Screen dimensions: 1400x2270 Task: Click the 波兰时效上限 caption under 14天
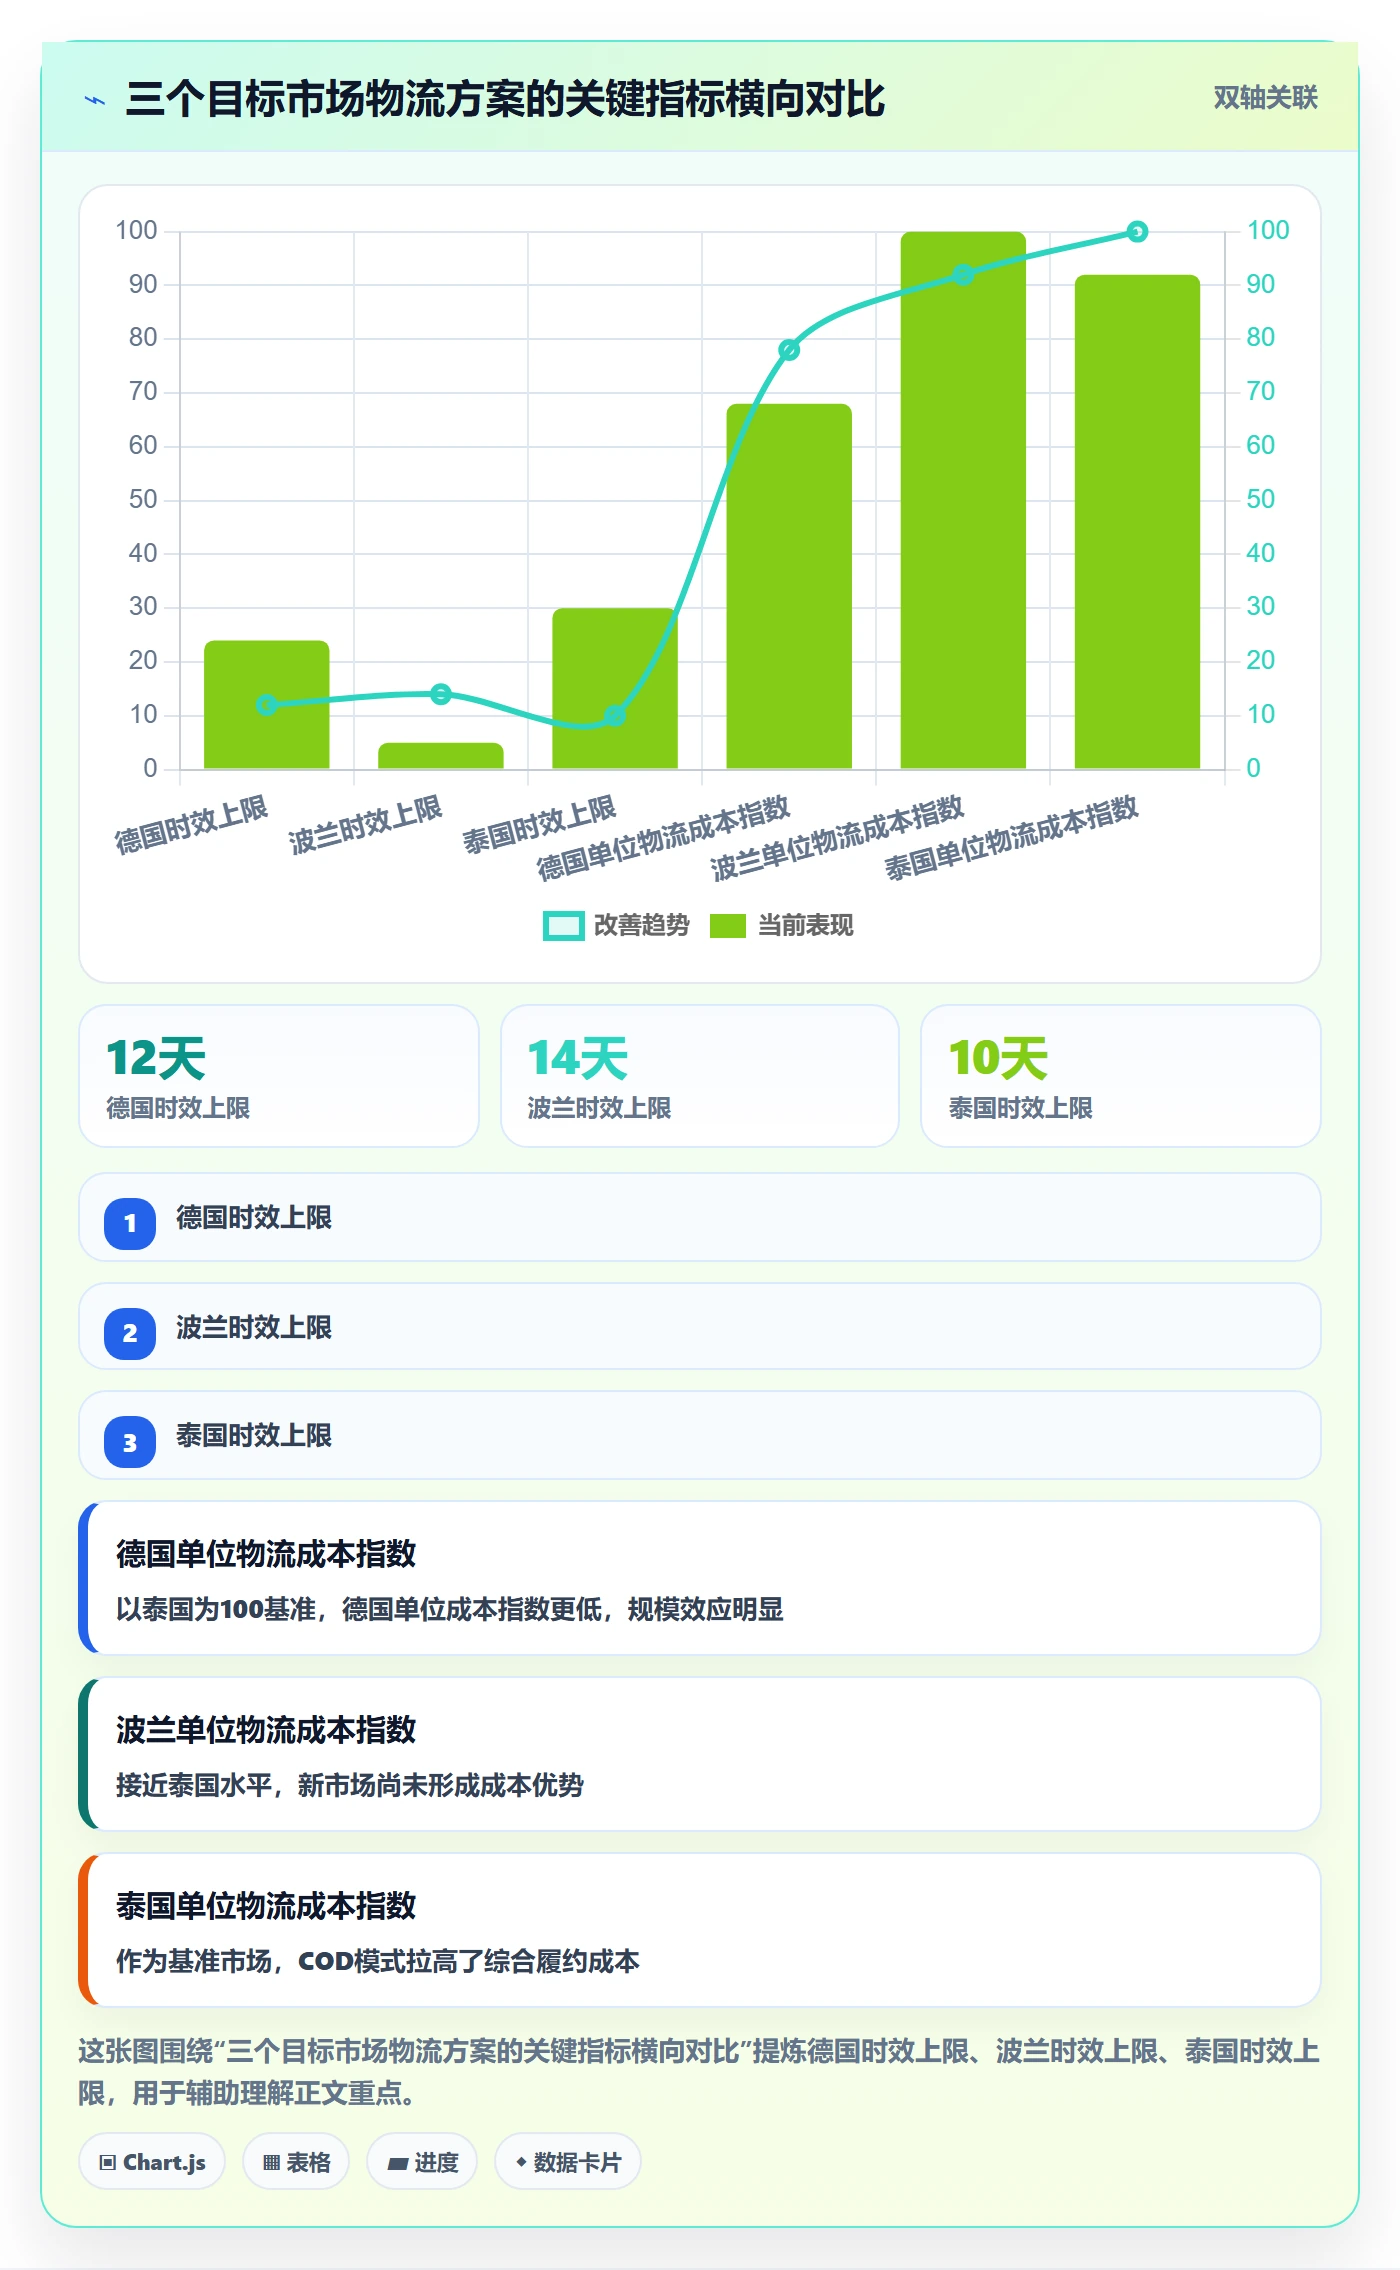[599, 1108]
